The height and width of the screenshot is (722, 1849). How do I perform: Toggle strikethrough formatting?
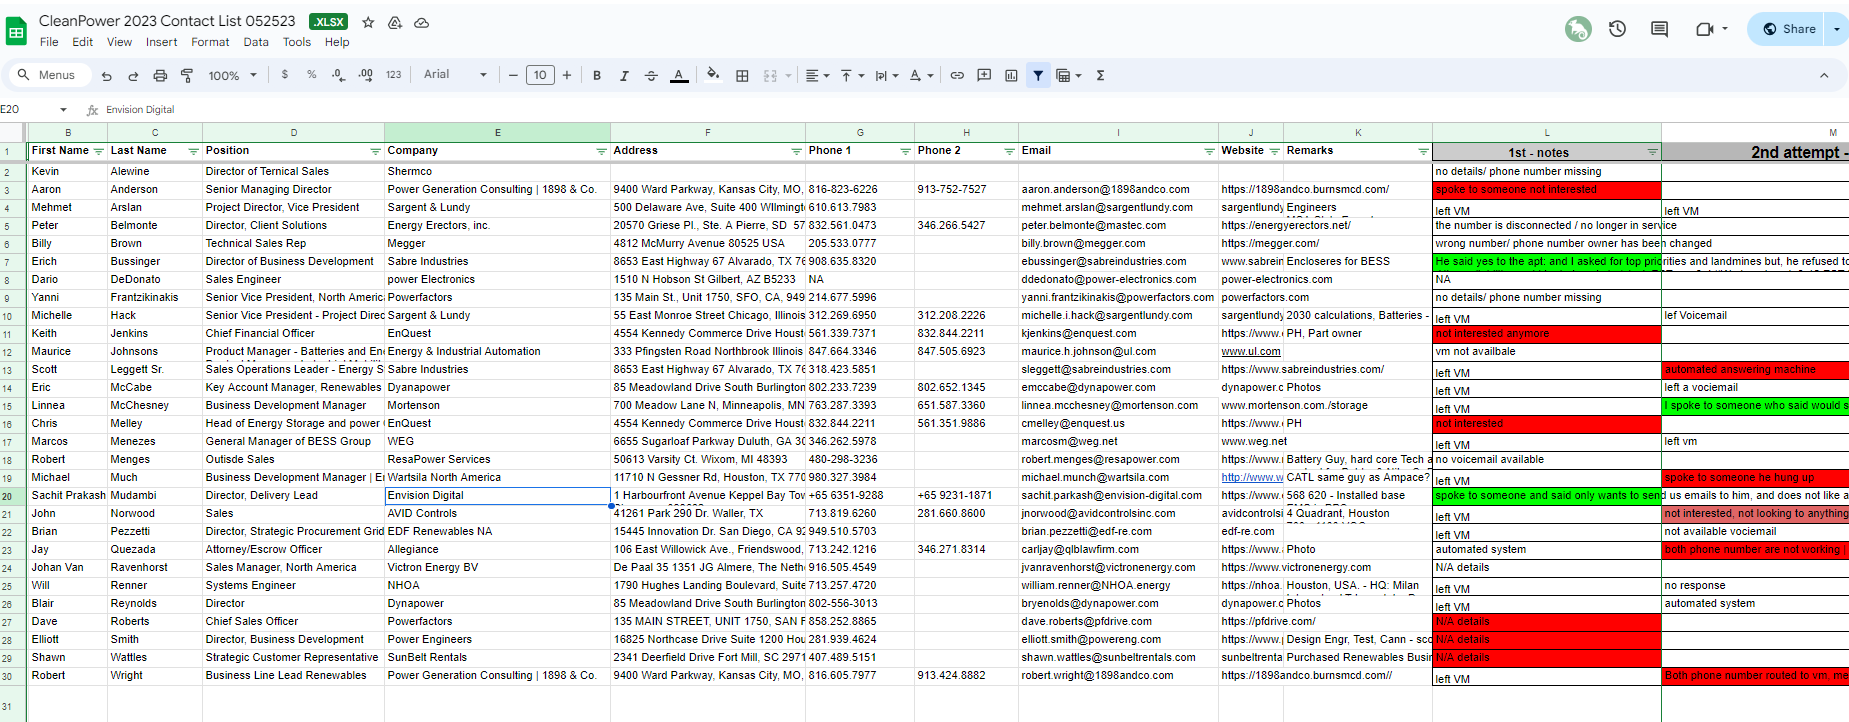click(x=651, y=75)
